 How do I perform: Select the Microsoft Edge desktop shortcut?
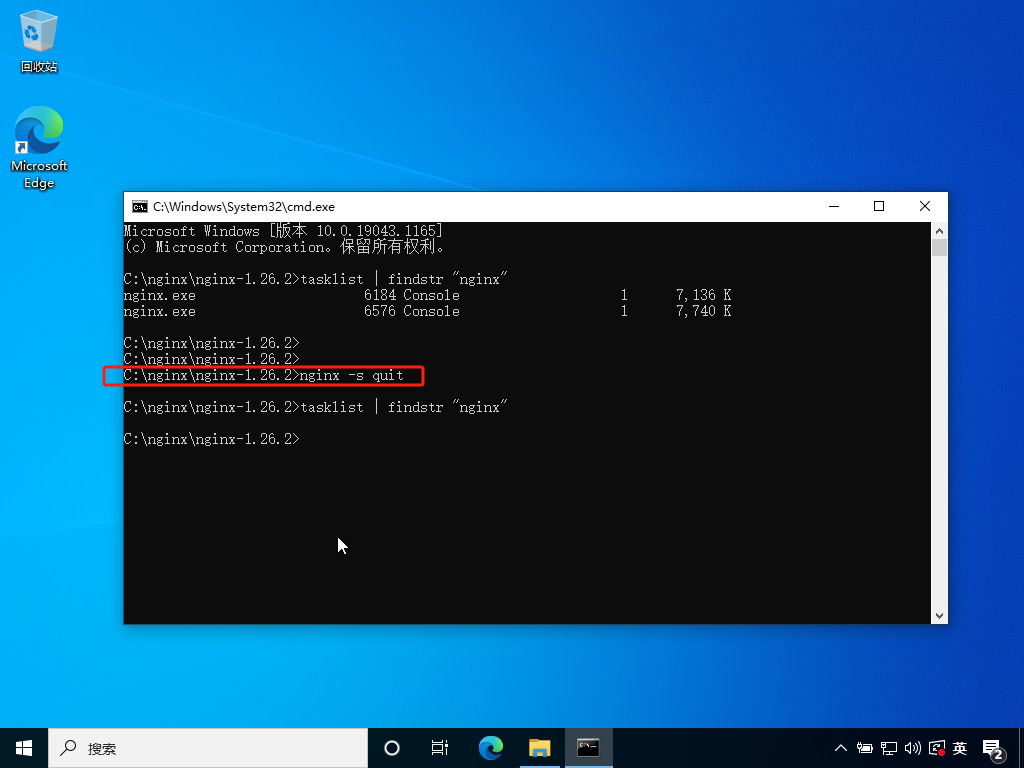(x=39, y=148)
